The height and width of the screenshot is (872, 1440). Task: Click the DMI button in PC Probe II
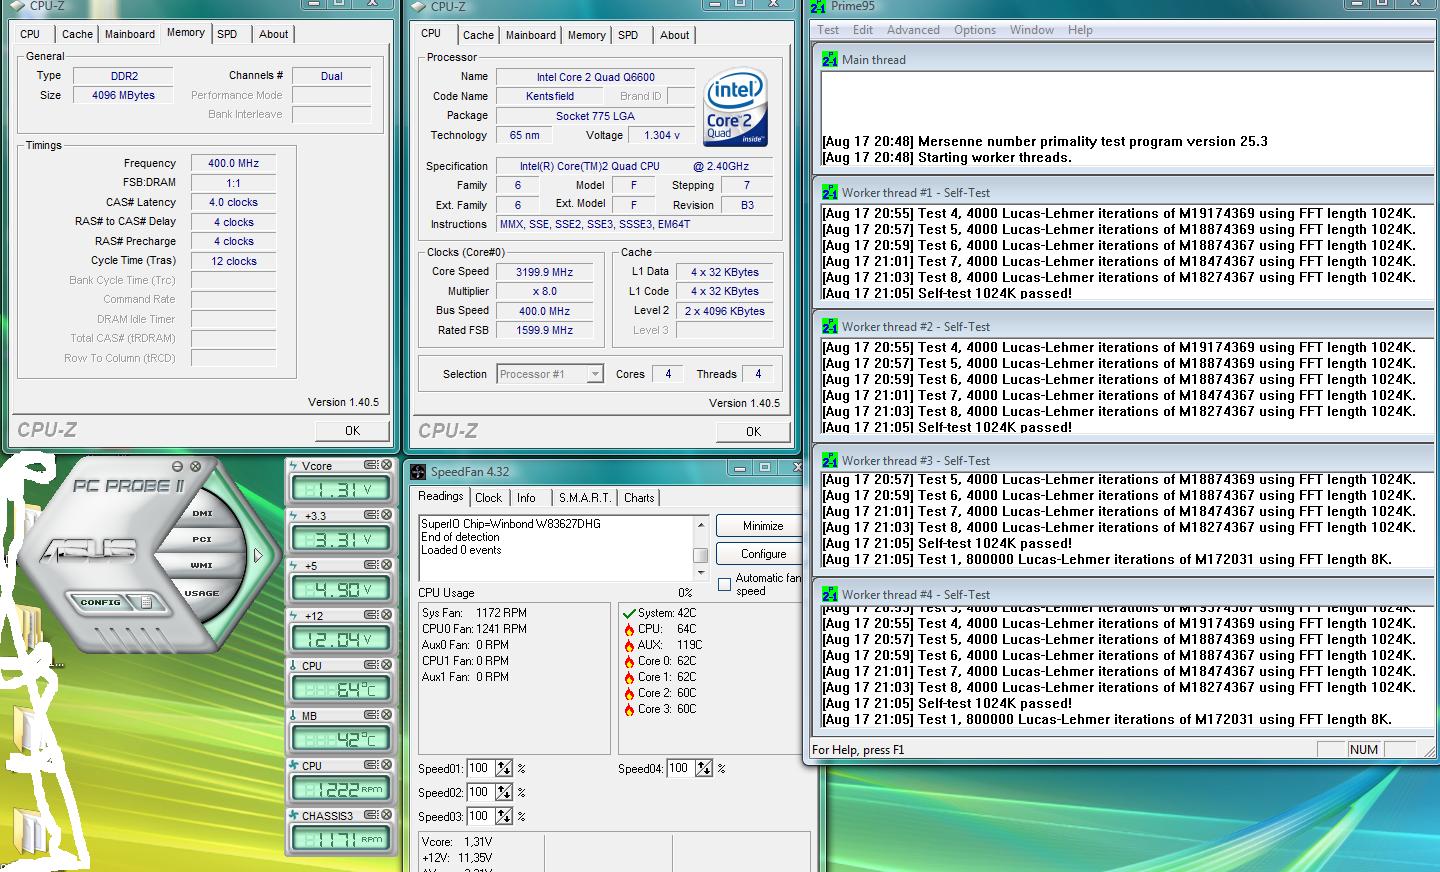click(x=202, y=513)
